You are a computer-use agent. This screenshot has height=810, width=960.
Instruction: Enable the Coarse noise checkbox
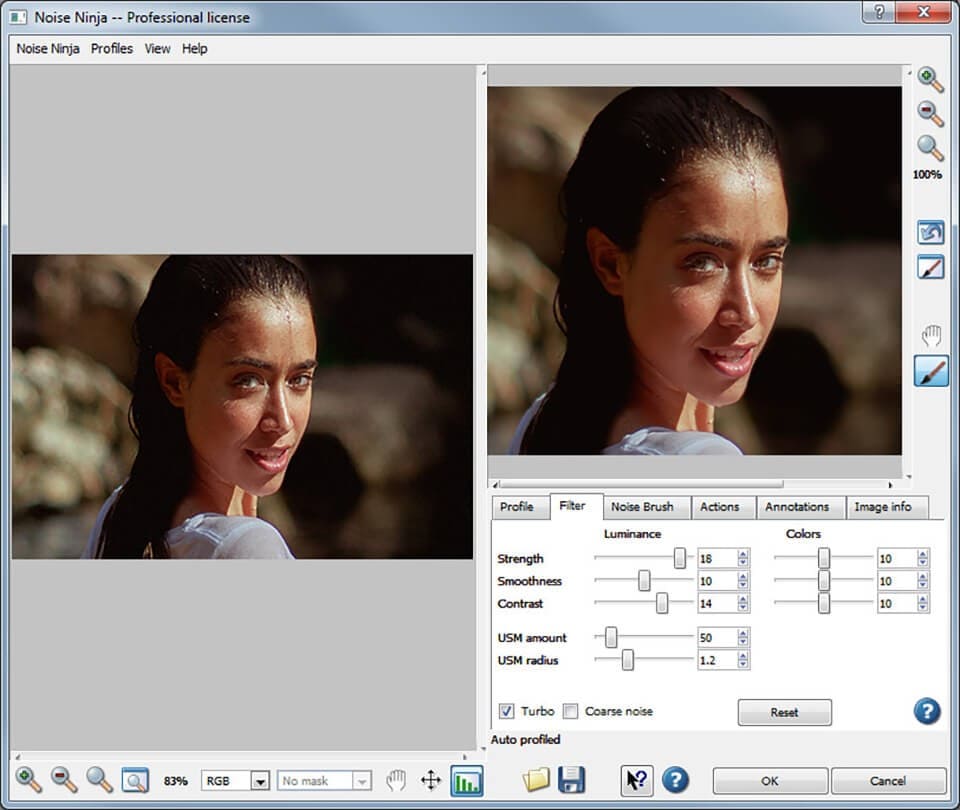click(571, 711)
